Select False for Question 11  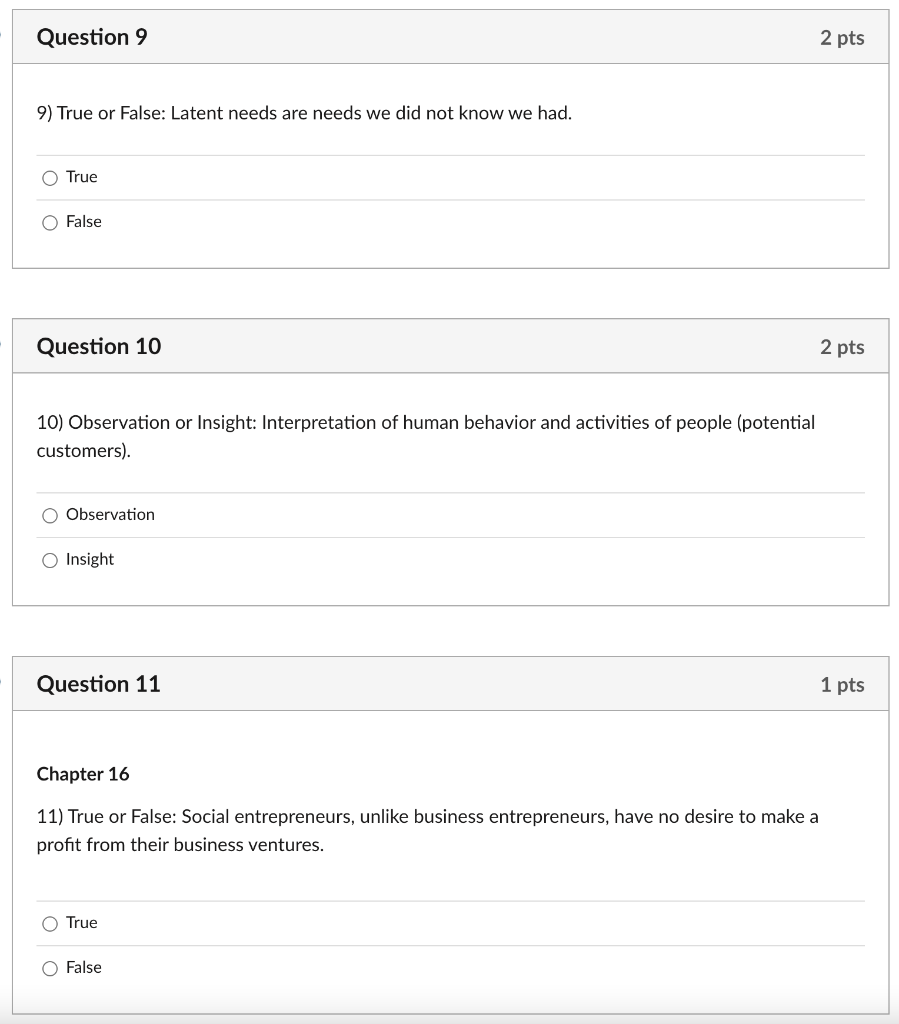click(x=50, y=968)
